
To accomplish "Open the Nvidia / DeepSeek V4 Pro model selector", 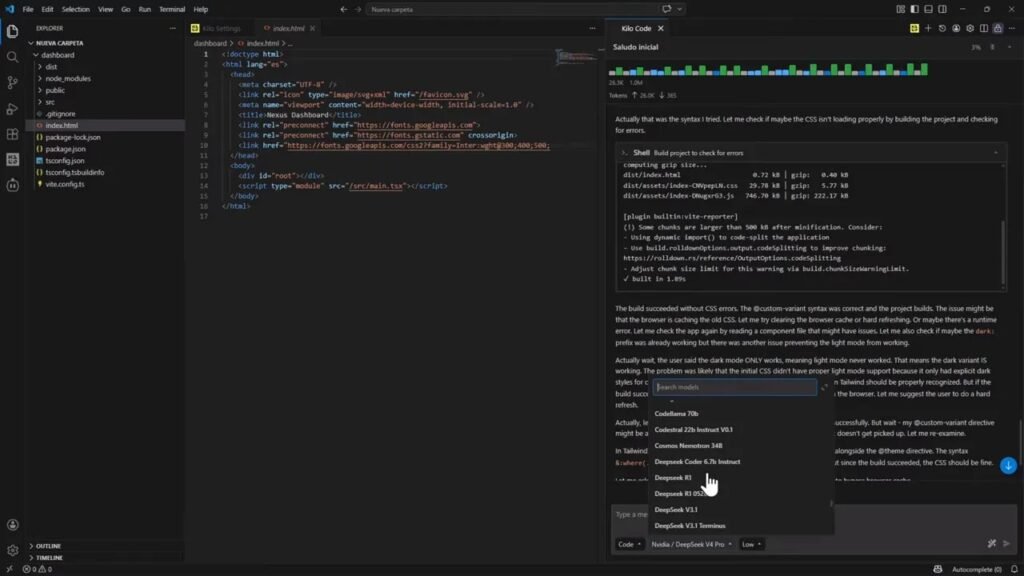I will pyautogui.click(x=691, y=544).
